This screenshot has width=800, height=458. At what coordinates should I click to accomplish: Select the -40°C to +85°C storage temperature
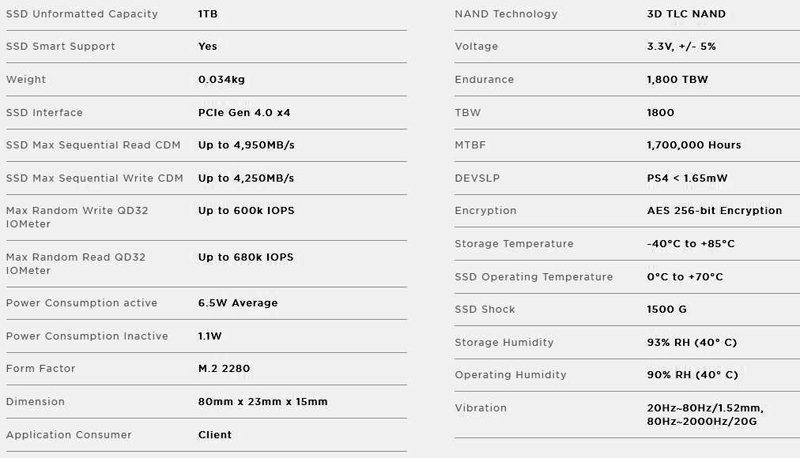(x=690, y=244)
